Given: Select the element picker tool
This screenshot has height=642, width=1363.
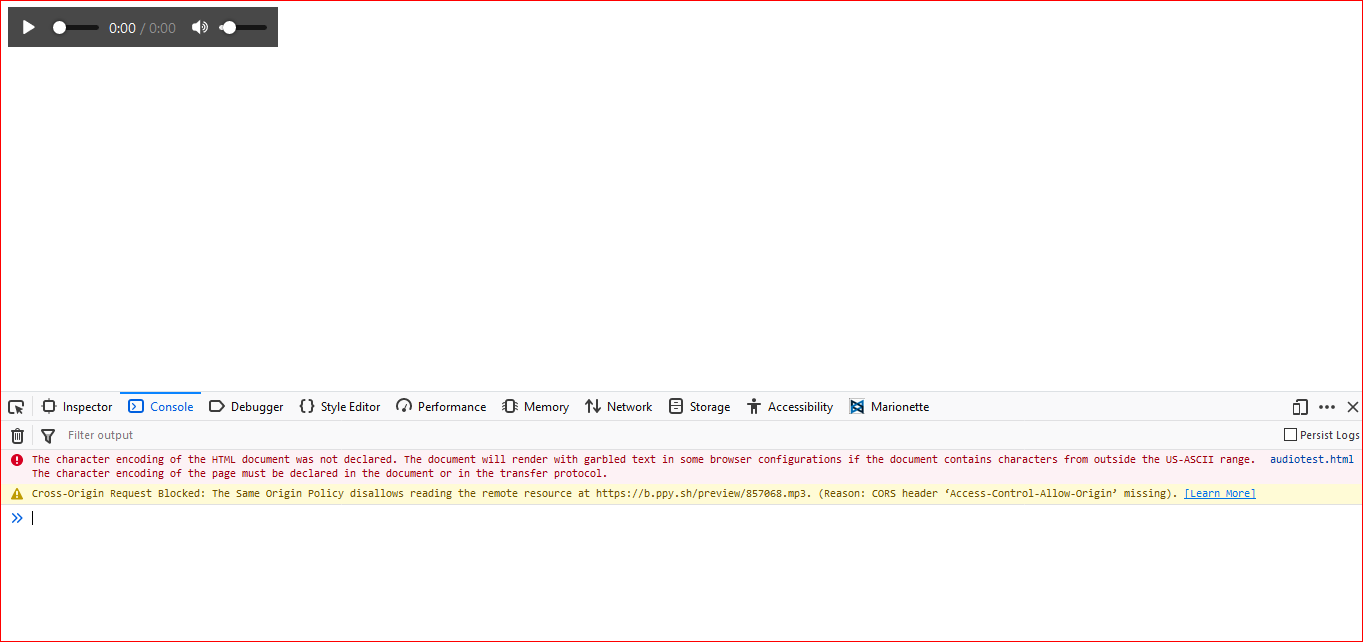Looking at the screenshot, I should 15,406.
